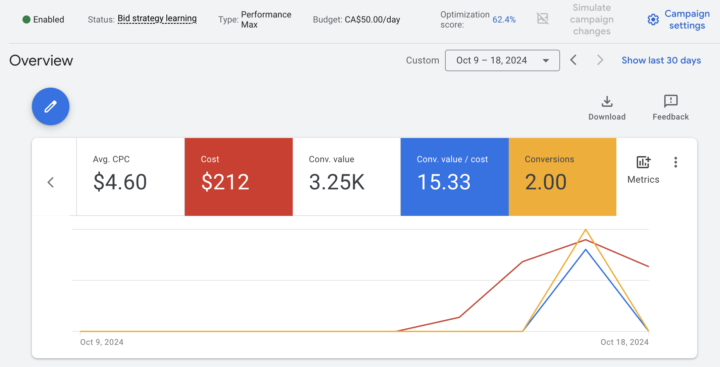Screen dimensions: 720x367
Task: Select the Avg. CPC metric card
Action: (x=130, y=177)
